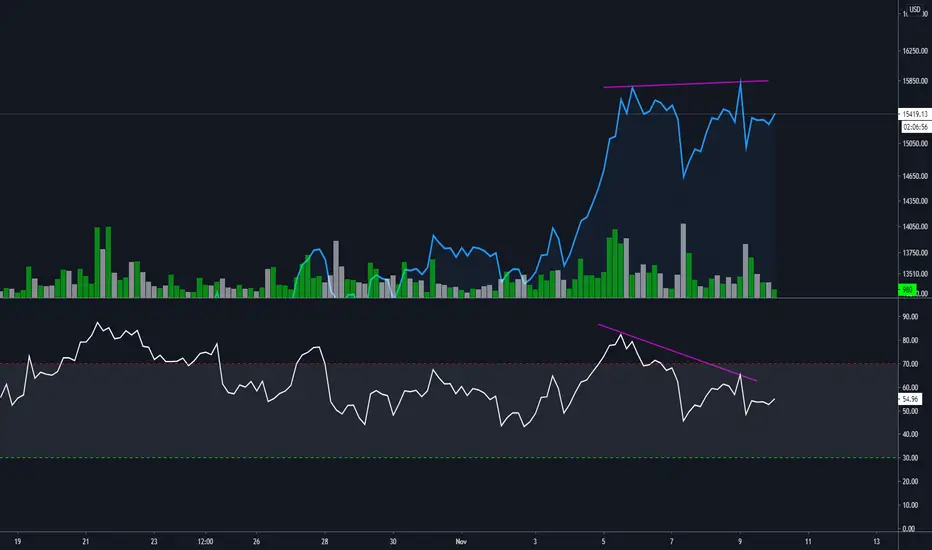Click the 13510.00 price scale label
The width and height of the screenshot is (932, 550).
click(915, 274)
